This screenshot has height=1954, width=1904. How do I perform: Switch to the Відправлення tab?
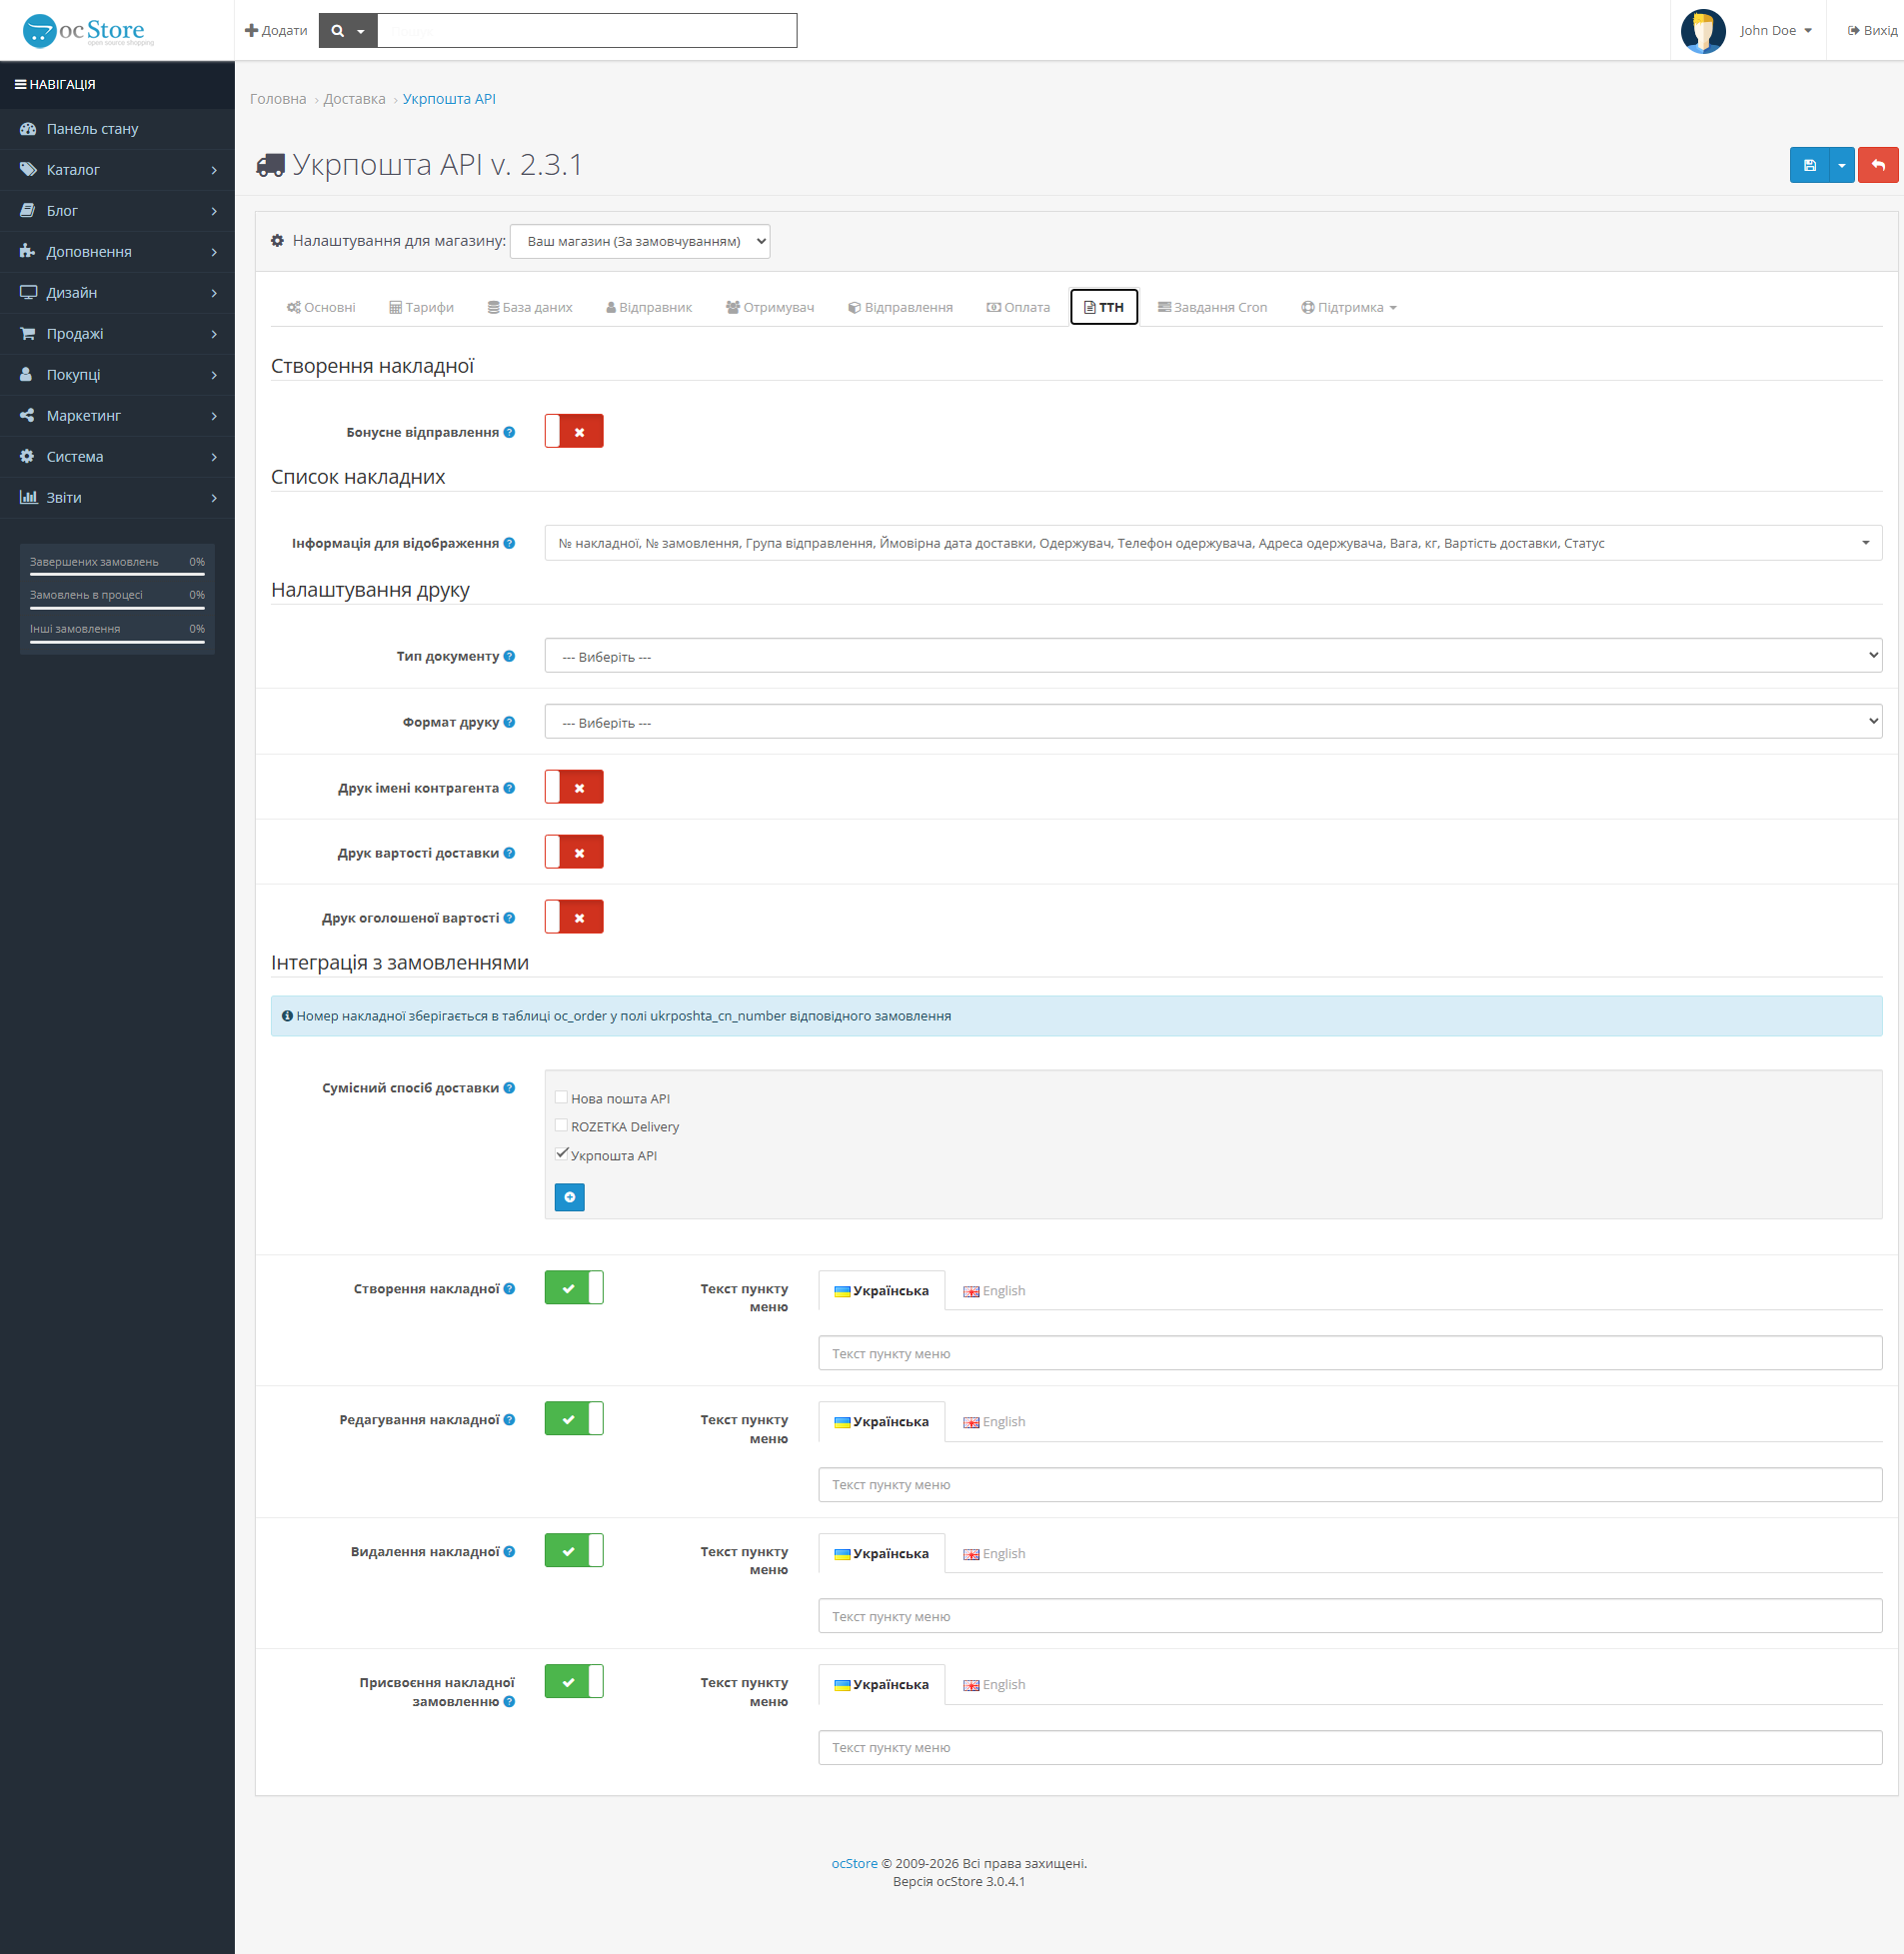point(900,307)
